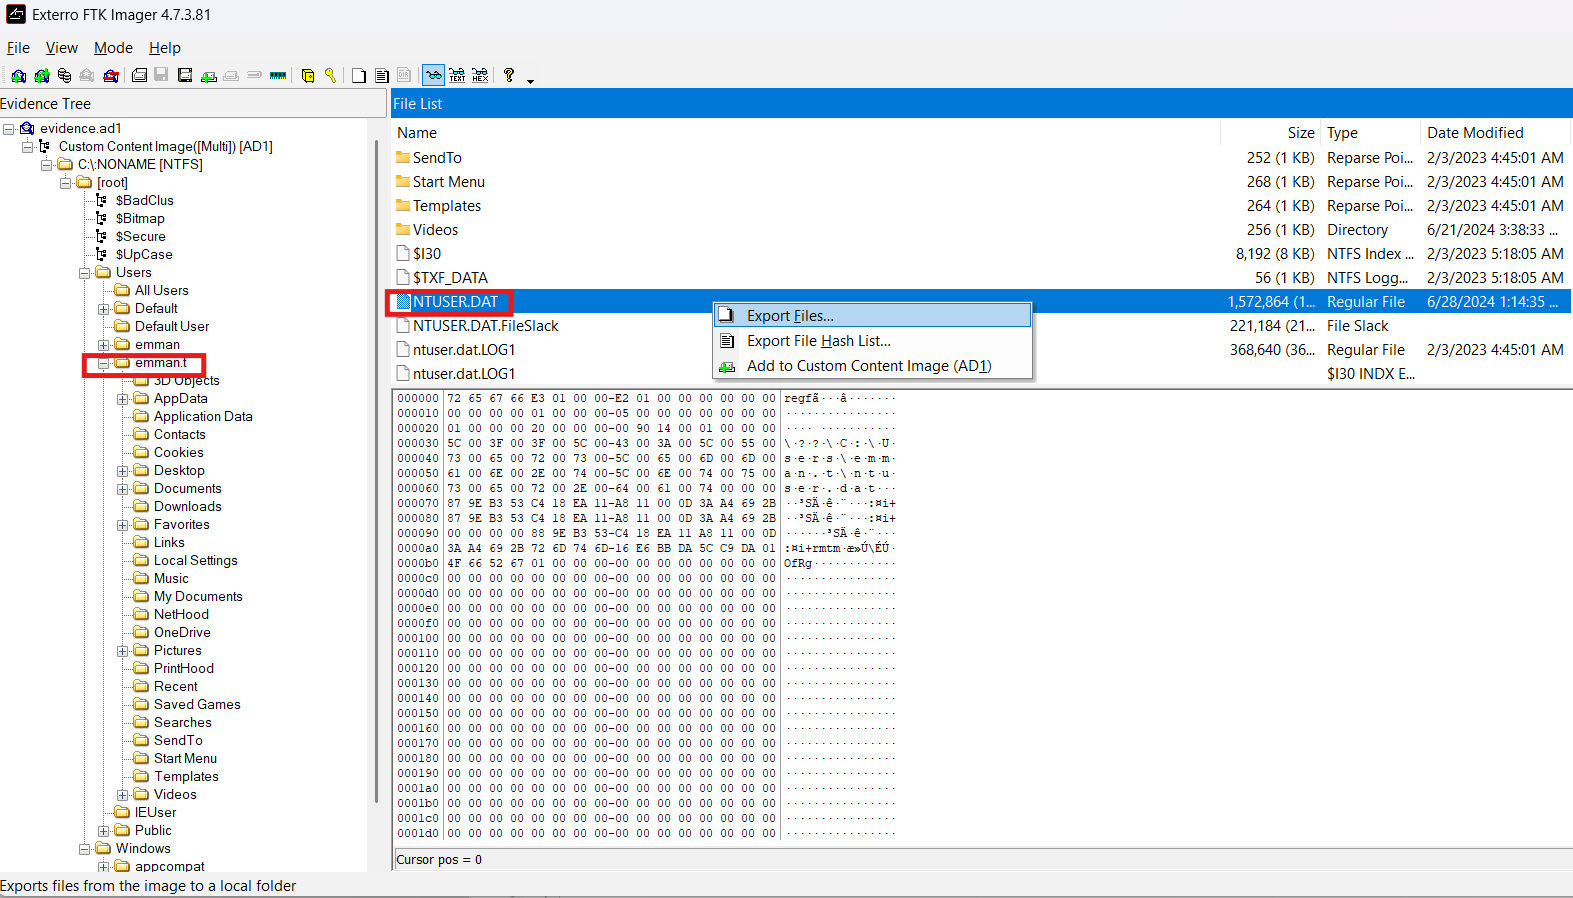The width and height of the screenshot is (1573, 898).
Task: Select the NTUSER.DAT.FileSlack file row
Action: tap(981, 326)
